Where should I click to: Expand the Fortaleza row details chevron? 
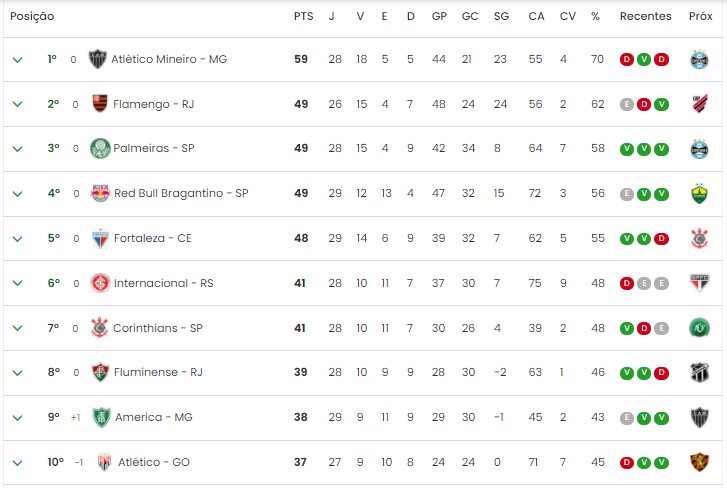pyautogui.click(x=18, y=239)
